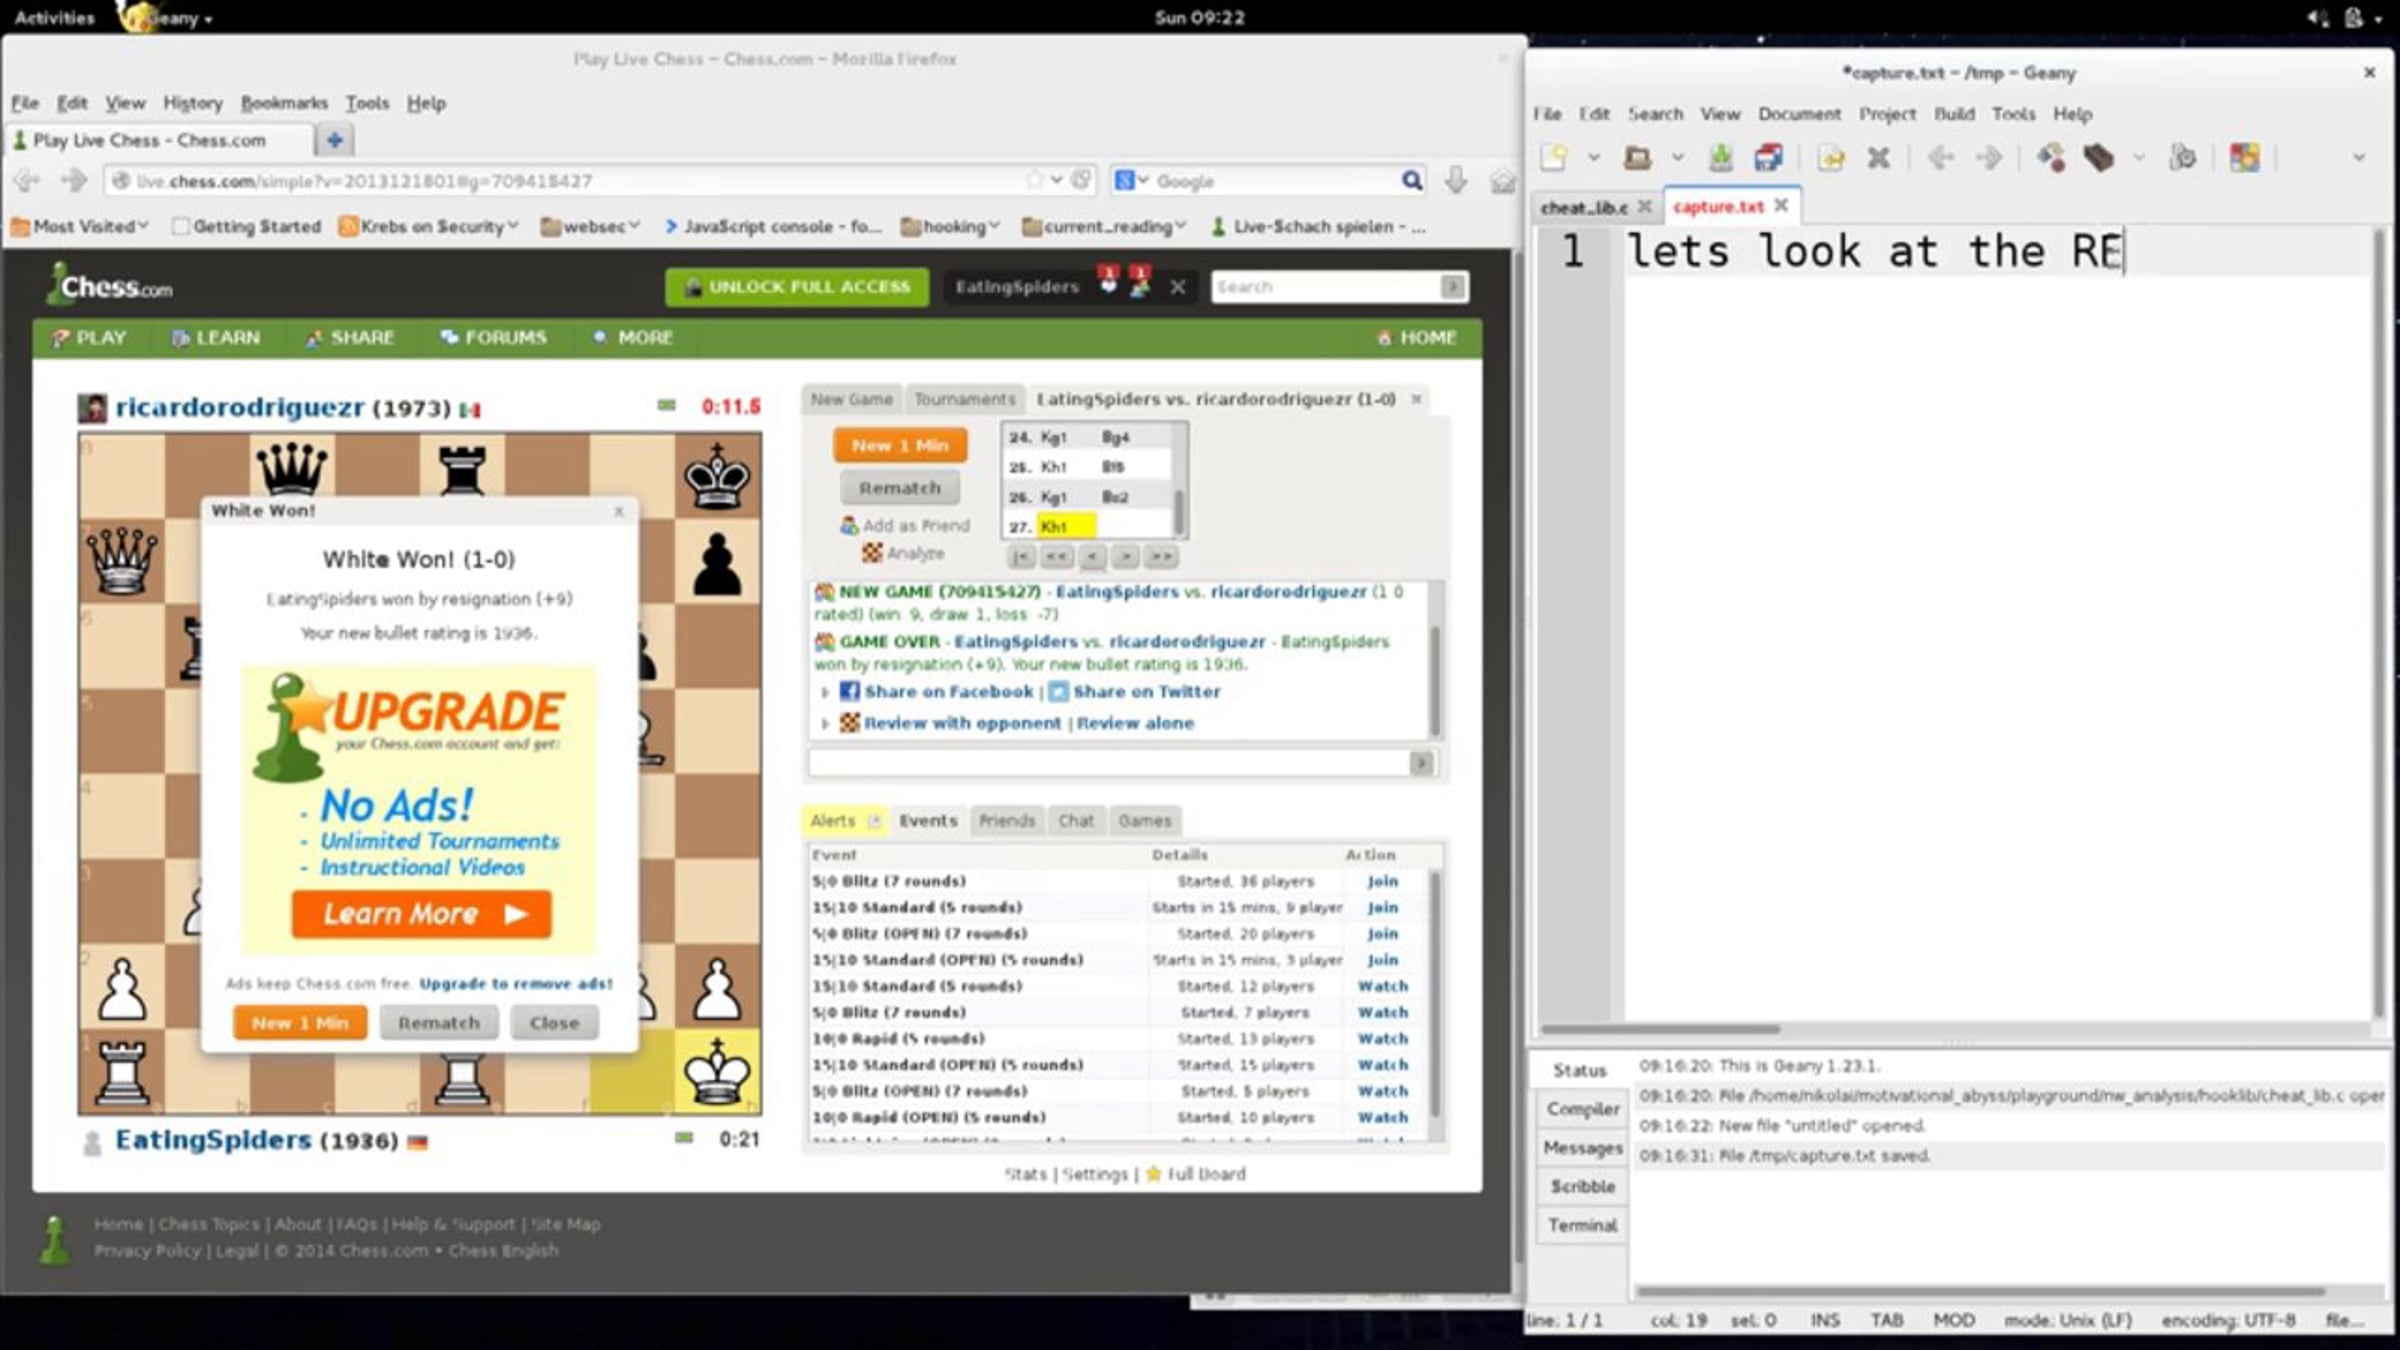Open Share on Twitter link
The width and height of the screenshot is (2400, 1350).
pyautogui.click(x=1146, y=692)
